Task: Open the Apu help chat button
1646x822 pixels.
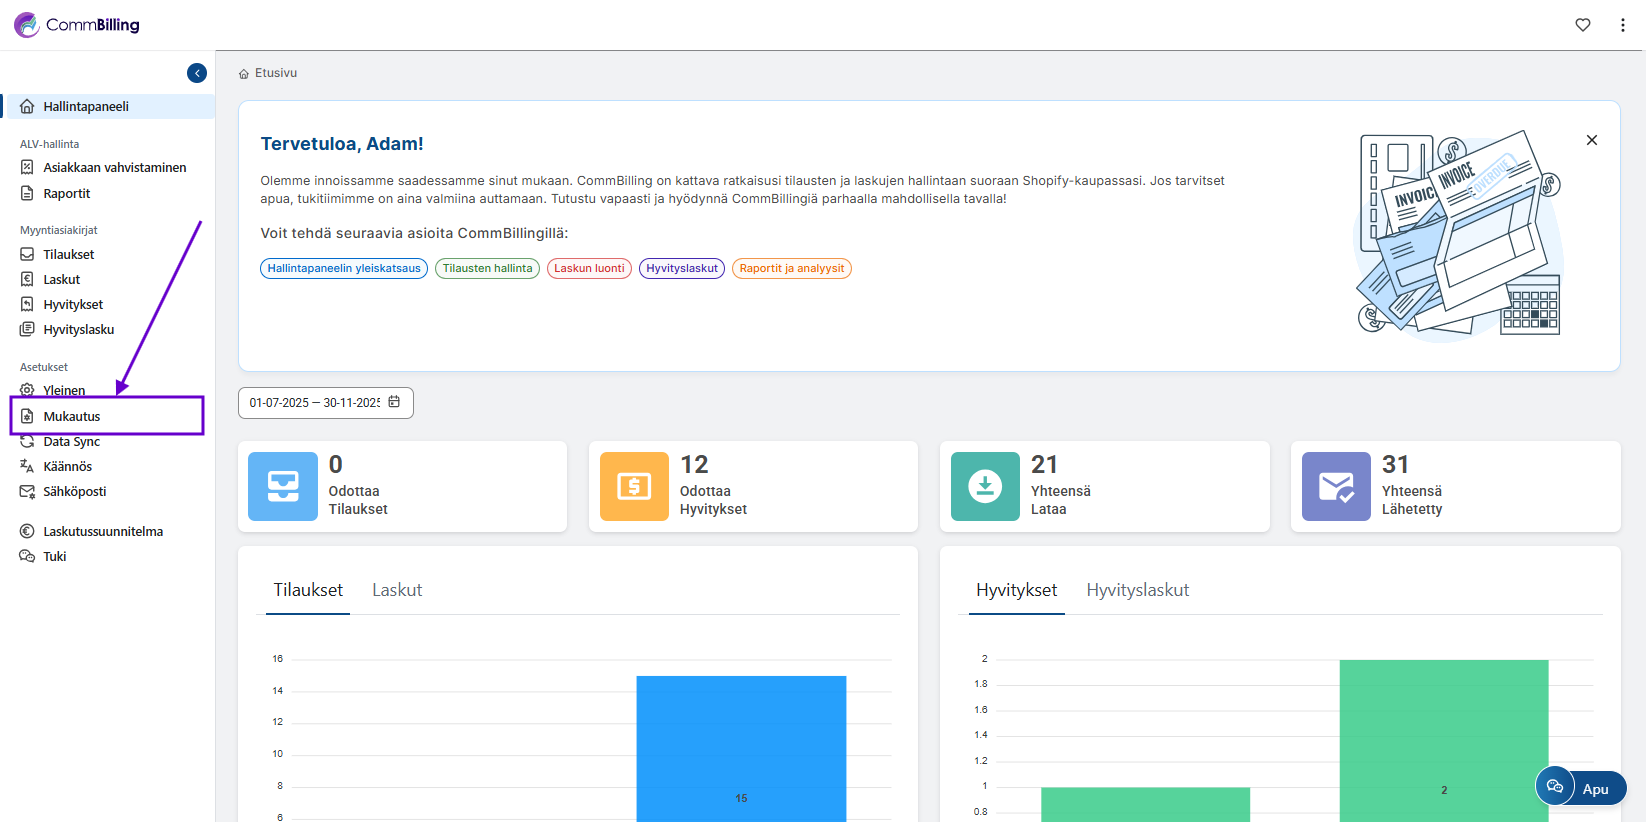Action: [x=1580, y=788]
